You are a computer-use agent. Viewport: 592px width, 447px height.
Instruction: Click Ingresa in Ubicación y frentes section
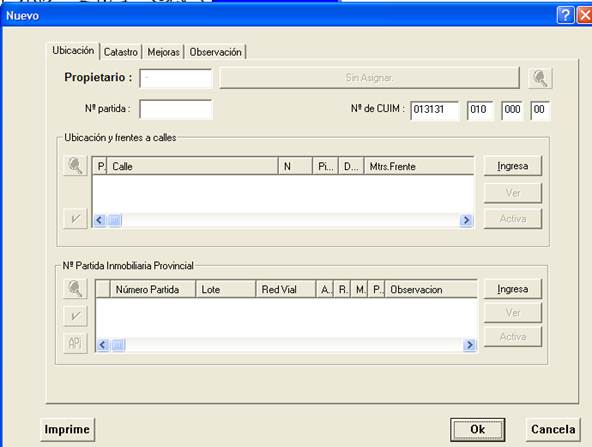pyautogui.click(x=513, y=166)
